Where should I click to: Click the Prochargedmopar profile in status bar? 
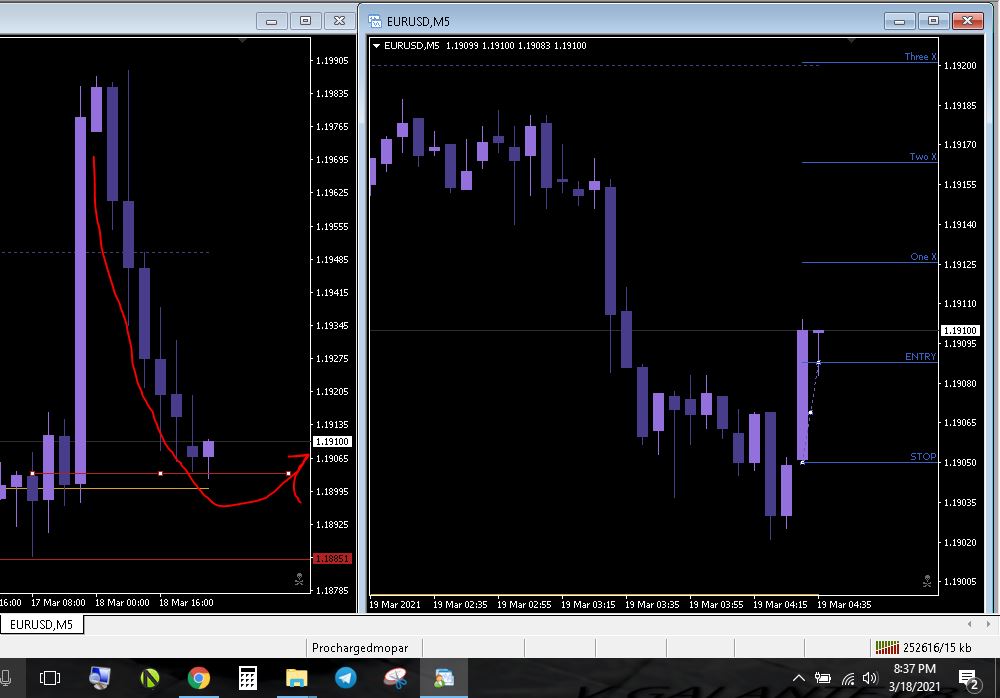(x=360, y=648)
